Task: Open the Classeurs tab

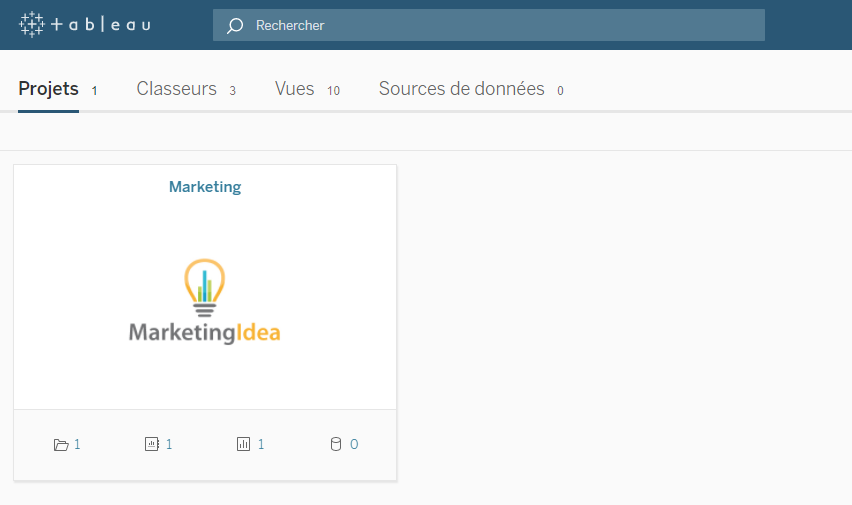Action: (176, 89)
